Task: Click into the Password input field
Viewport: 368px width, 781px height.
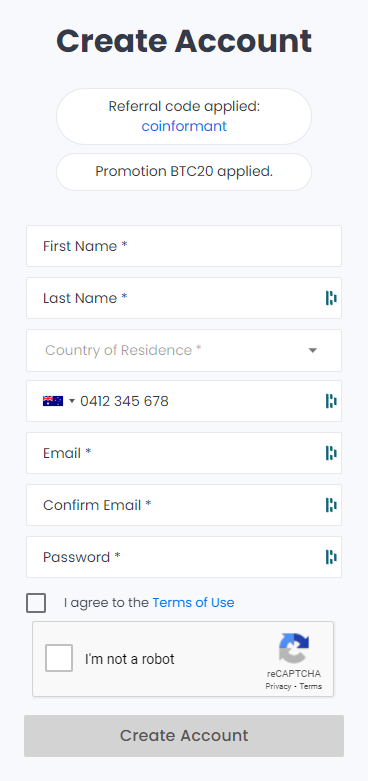Action: point(184,557)
